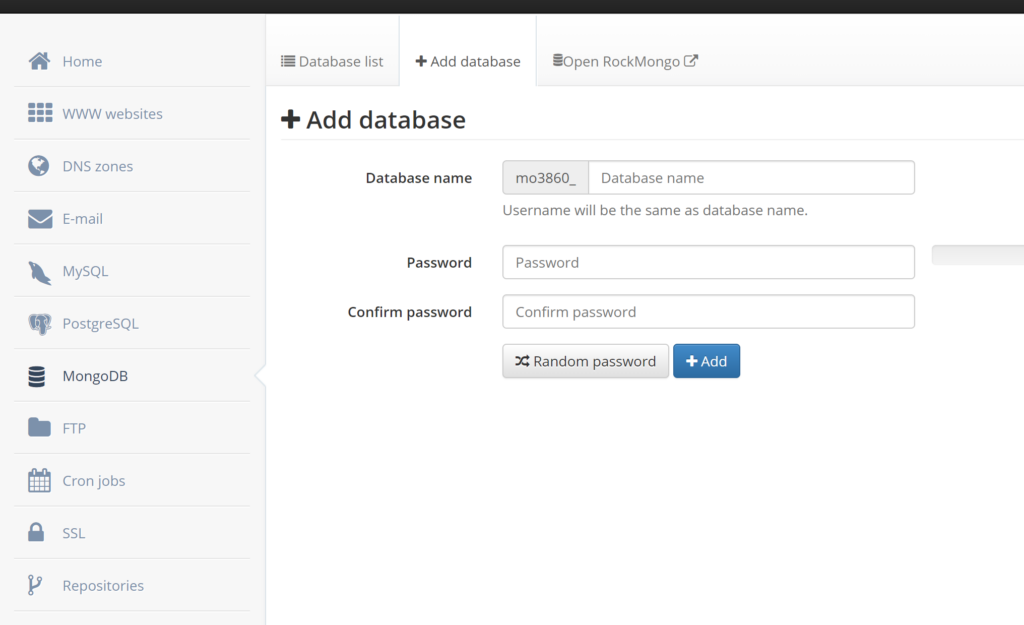
Task: Click the MySQL dolphin icon
Action: point(39,271)
